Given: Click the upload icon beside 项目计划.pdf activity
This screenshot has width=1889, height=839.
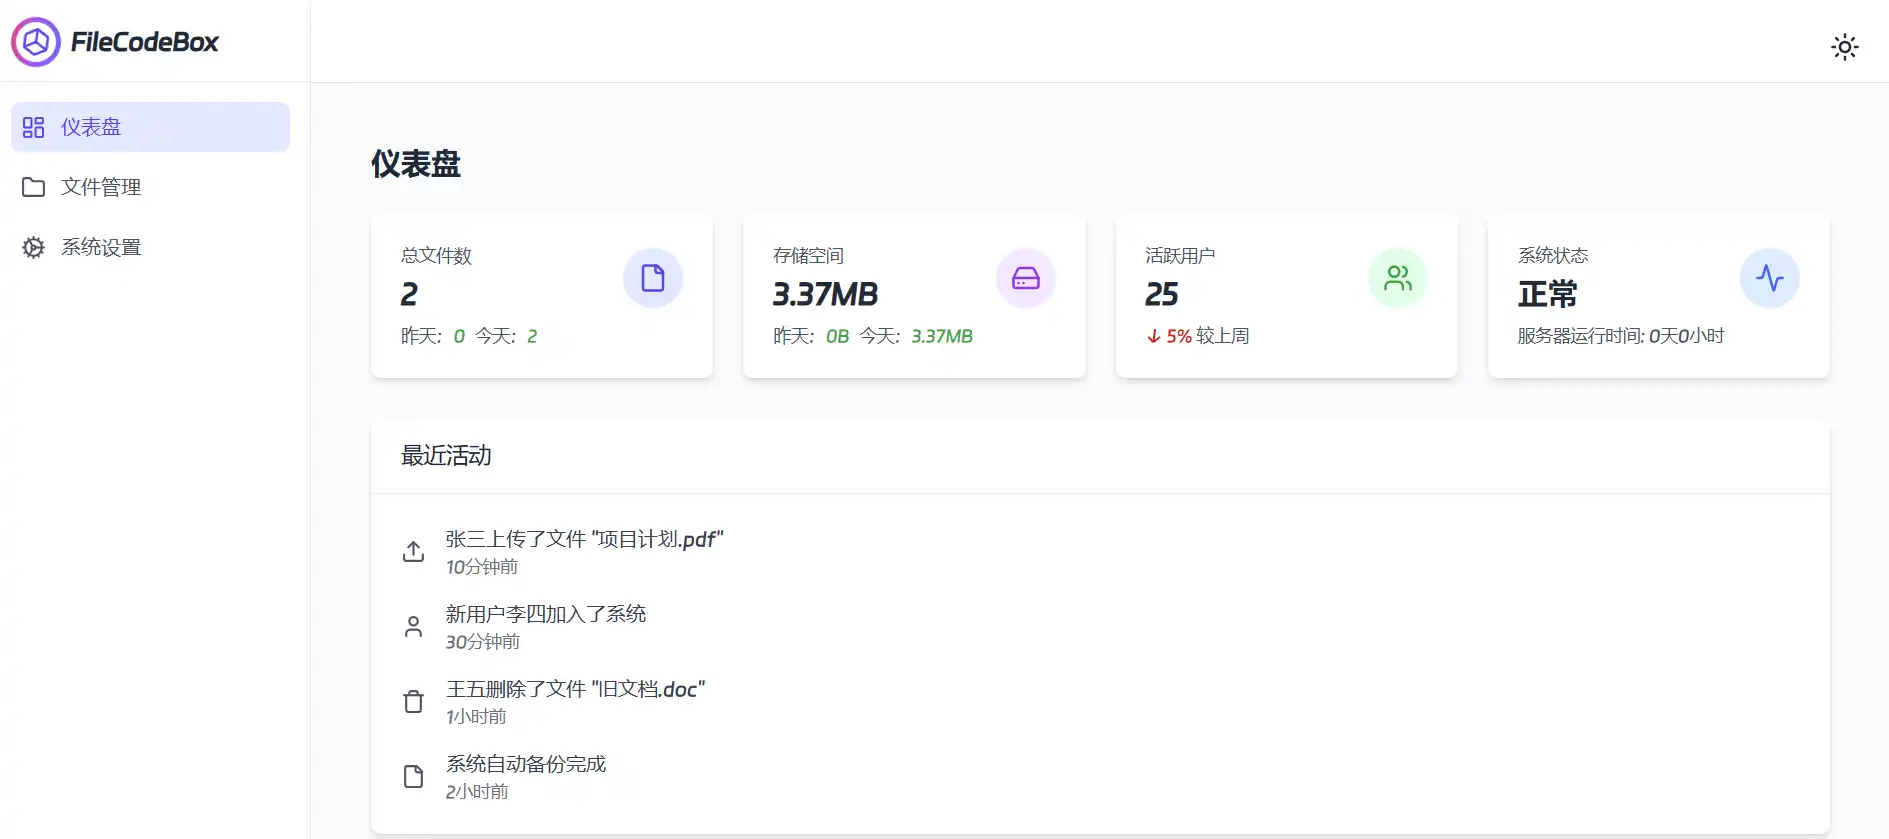Looking at the screenshot, I should coord(413,551).
